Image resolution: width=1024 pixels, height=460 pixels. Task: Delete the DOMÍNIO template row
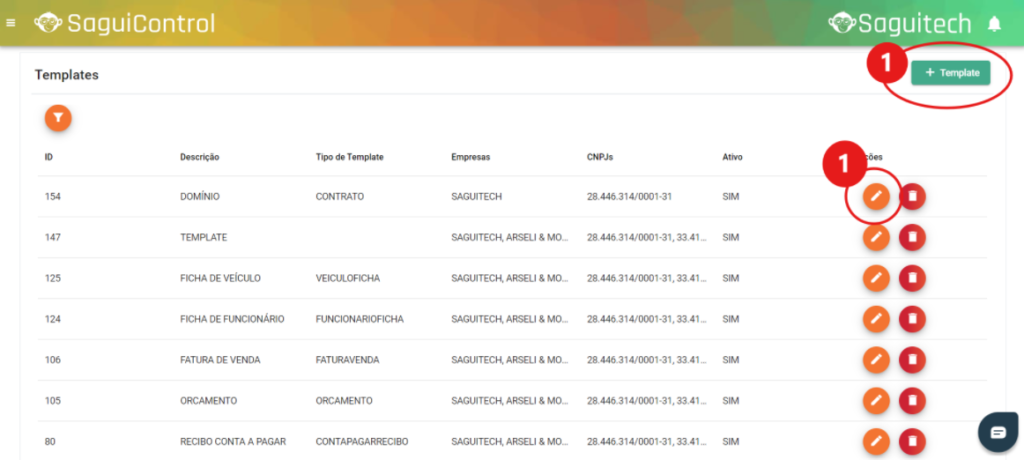point(912,197)
